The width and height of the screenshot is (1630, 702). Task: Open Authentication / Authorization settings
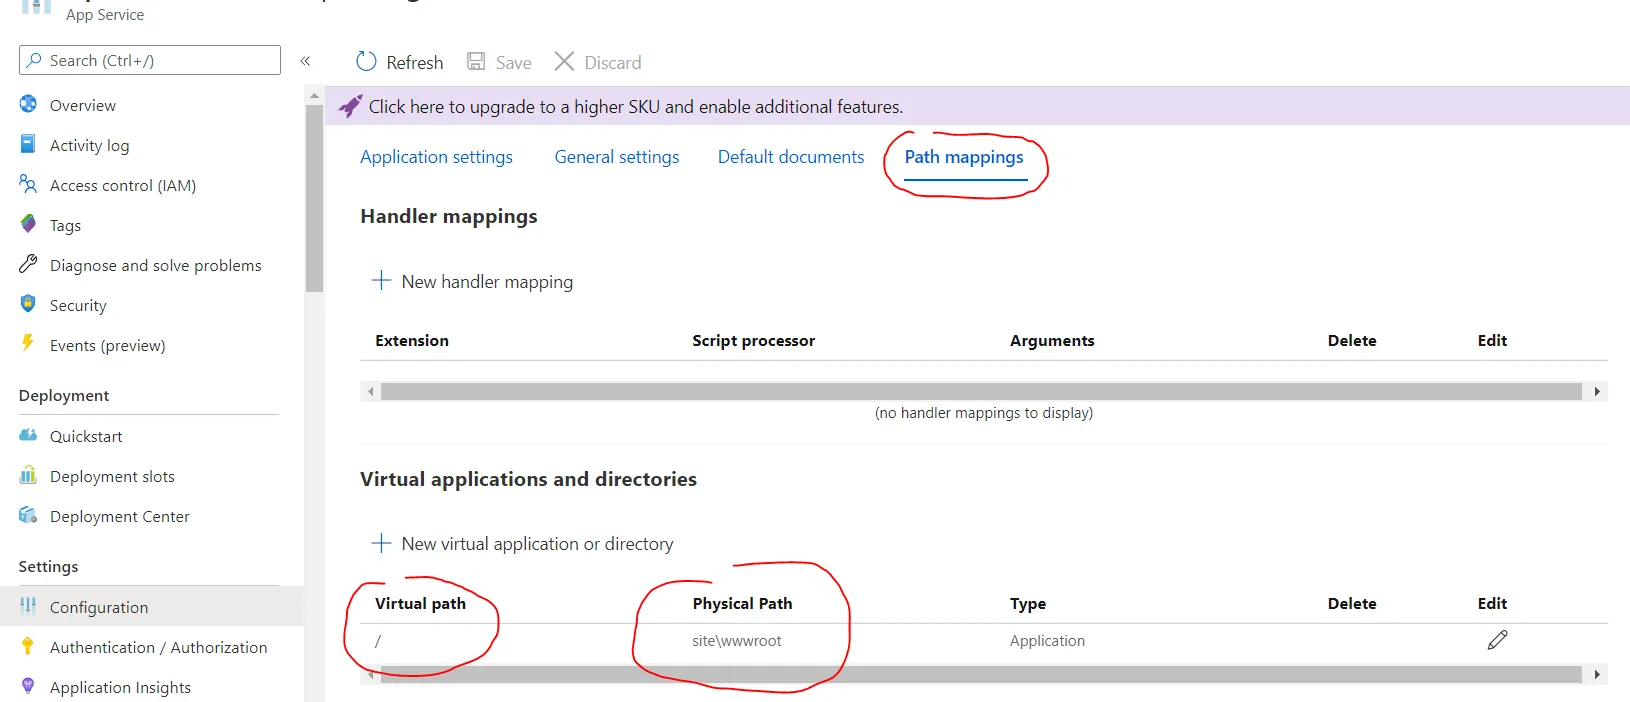coord(159,647)
